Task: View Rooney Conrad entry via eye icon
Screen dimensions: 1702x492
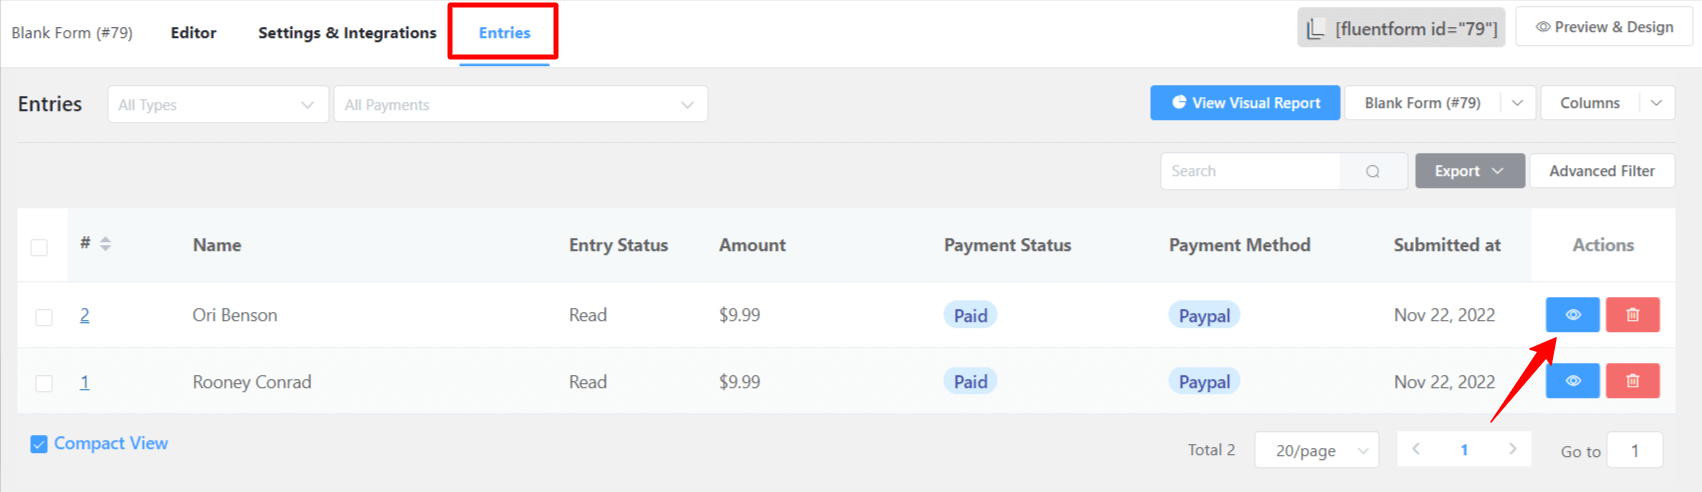Action: [1572, 381]
